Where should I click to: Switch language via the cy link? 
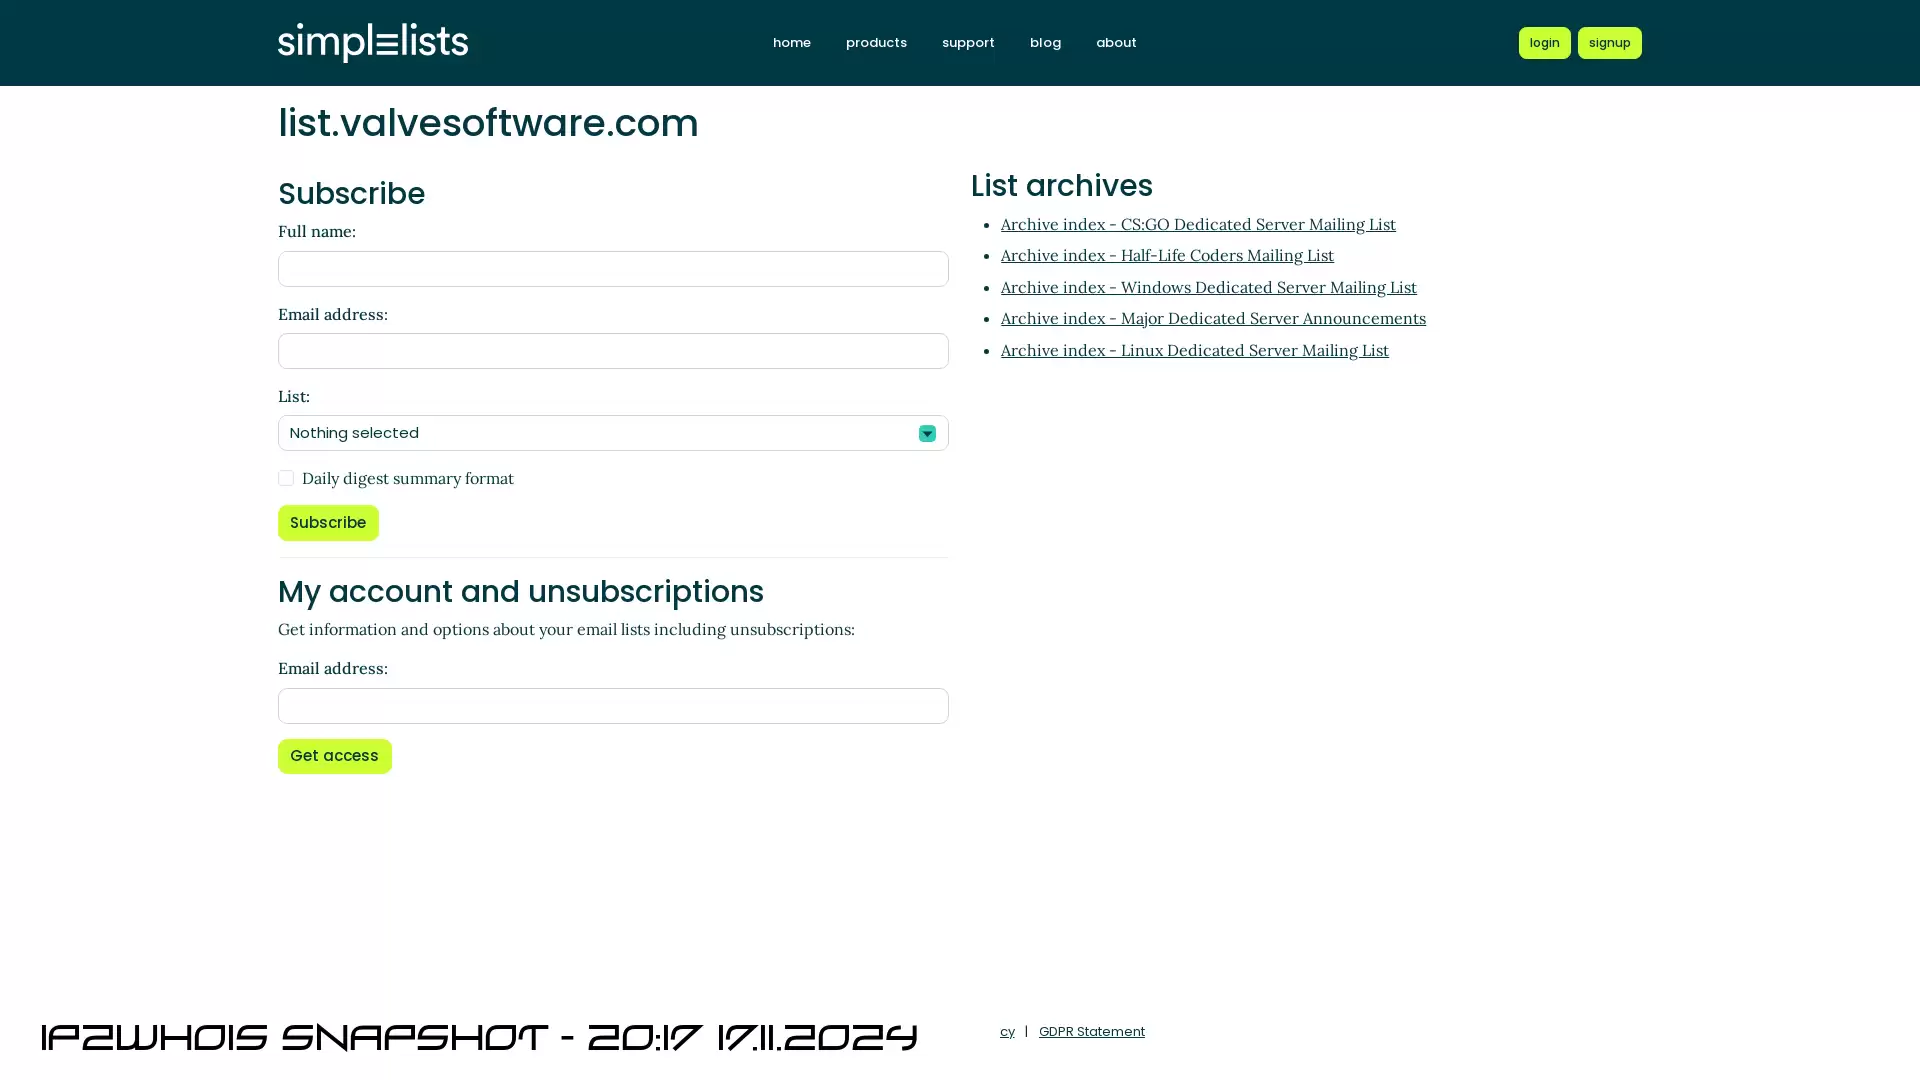[1007, 1032]
